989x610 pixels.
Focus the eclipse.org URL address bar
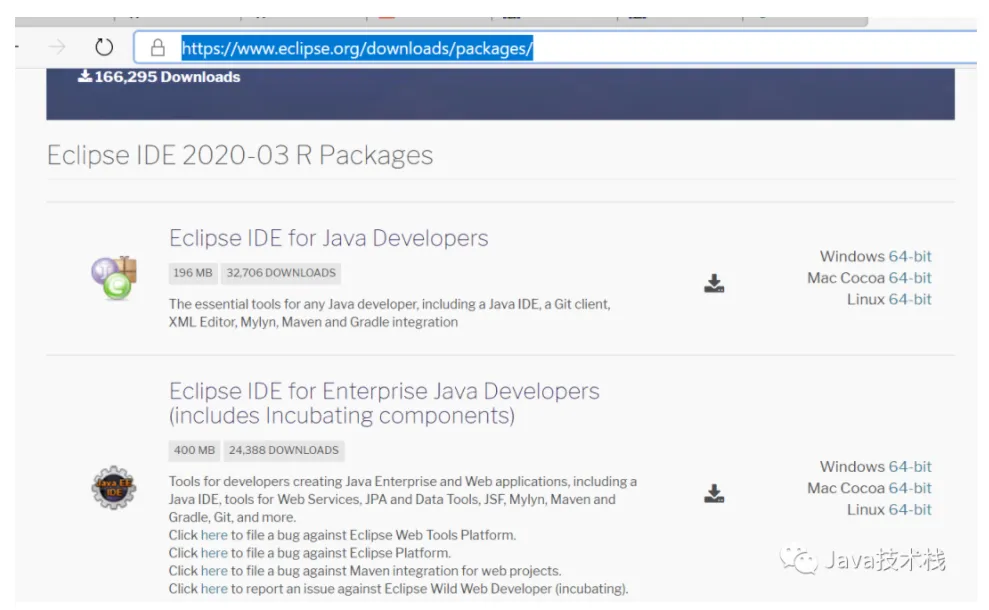[600, 48]
